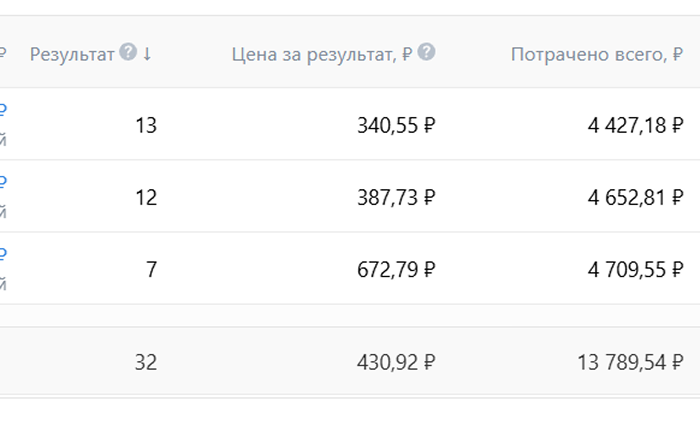The width and height of the screenshot is (700, 423).
Task: Click the sort arrow next to Результат
Action: point(147,54)
